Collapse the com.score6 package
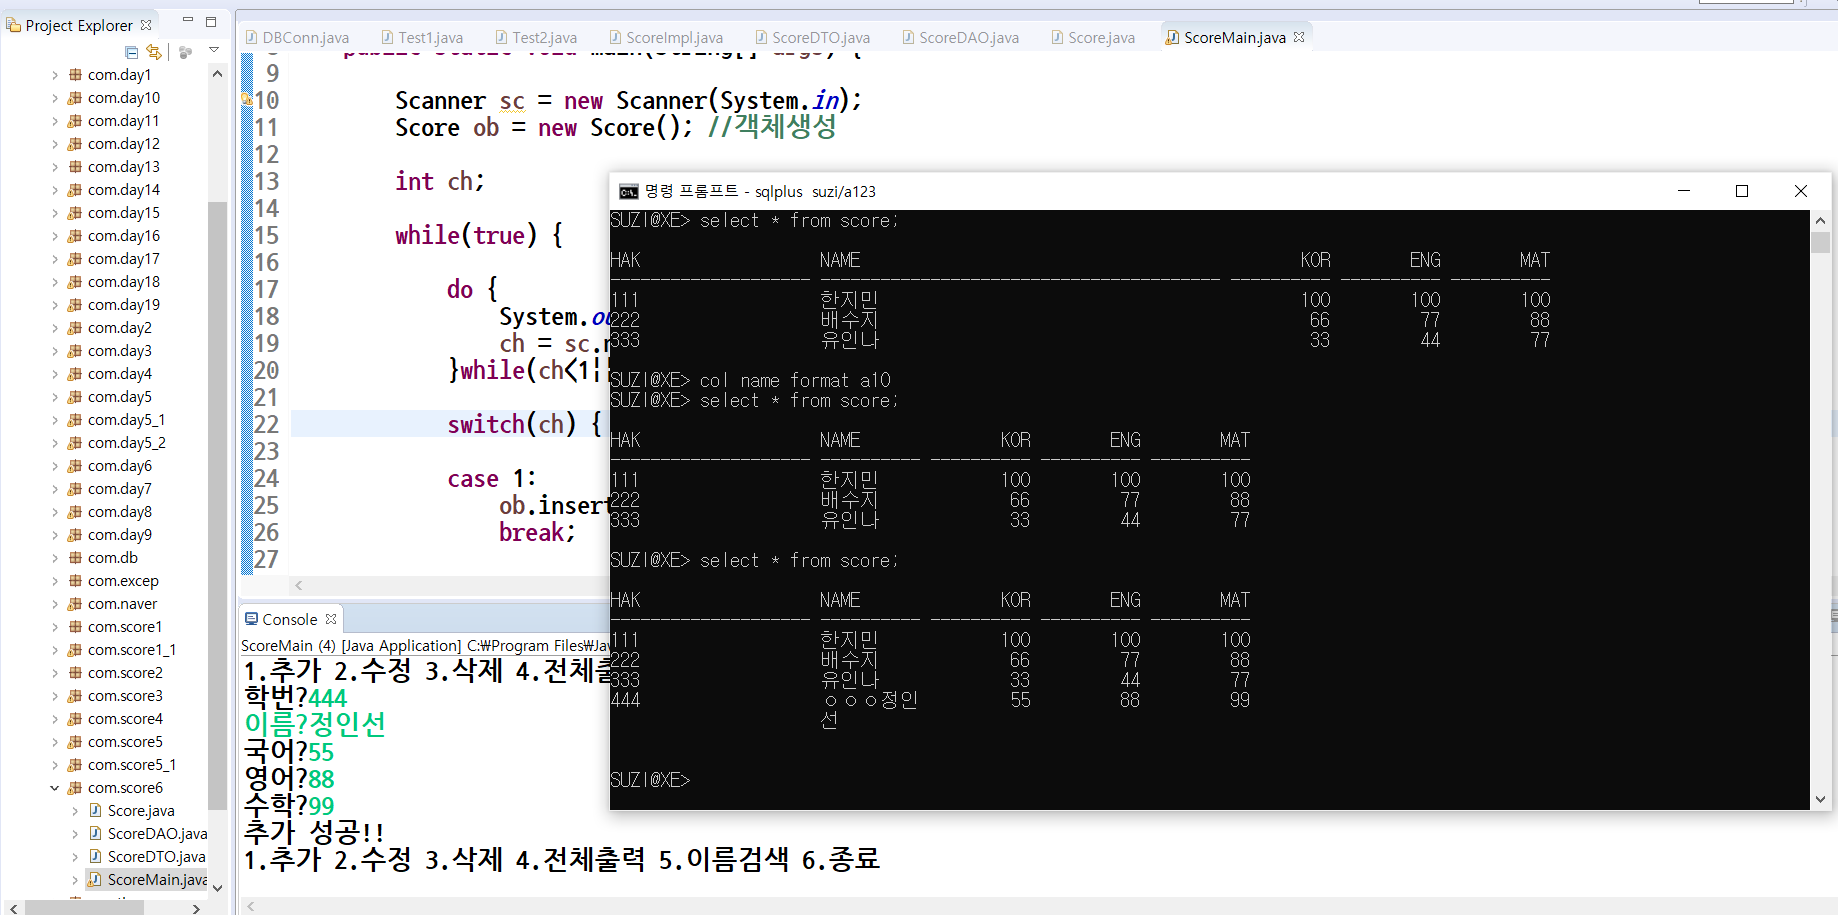Screen dimensions: 1838x915 (x=55, y=787)
